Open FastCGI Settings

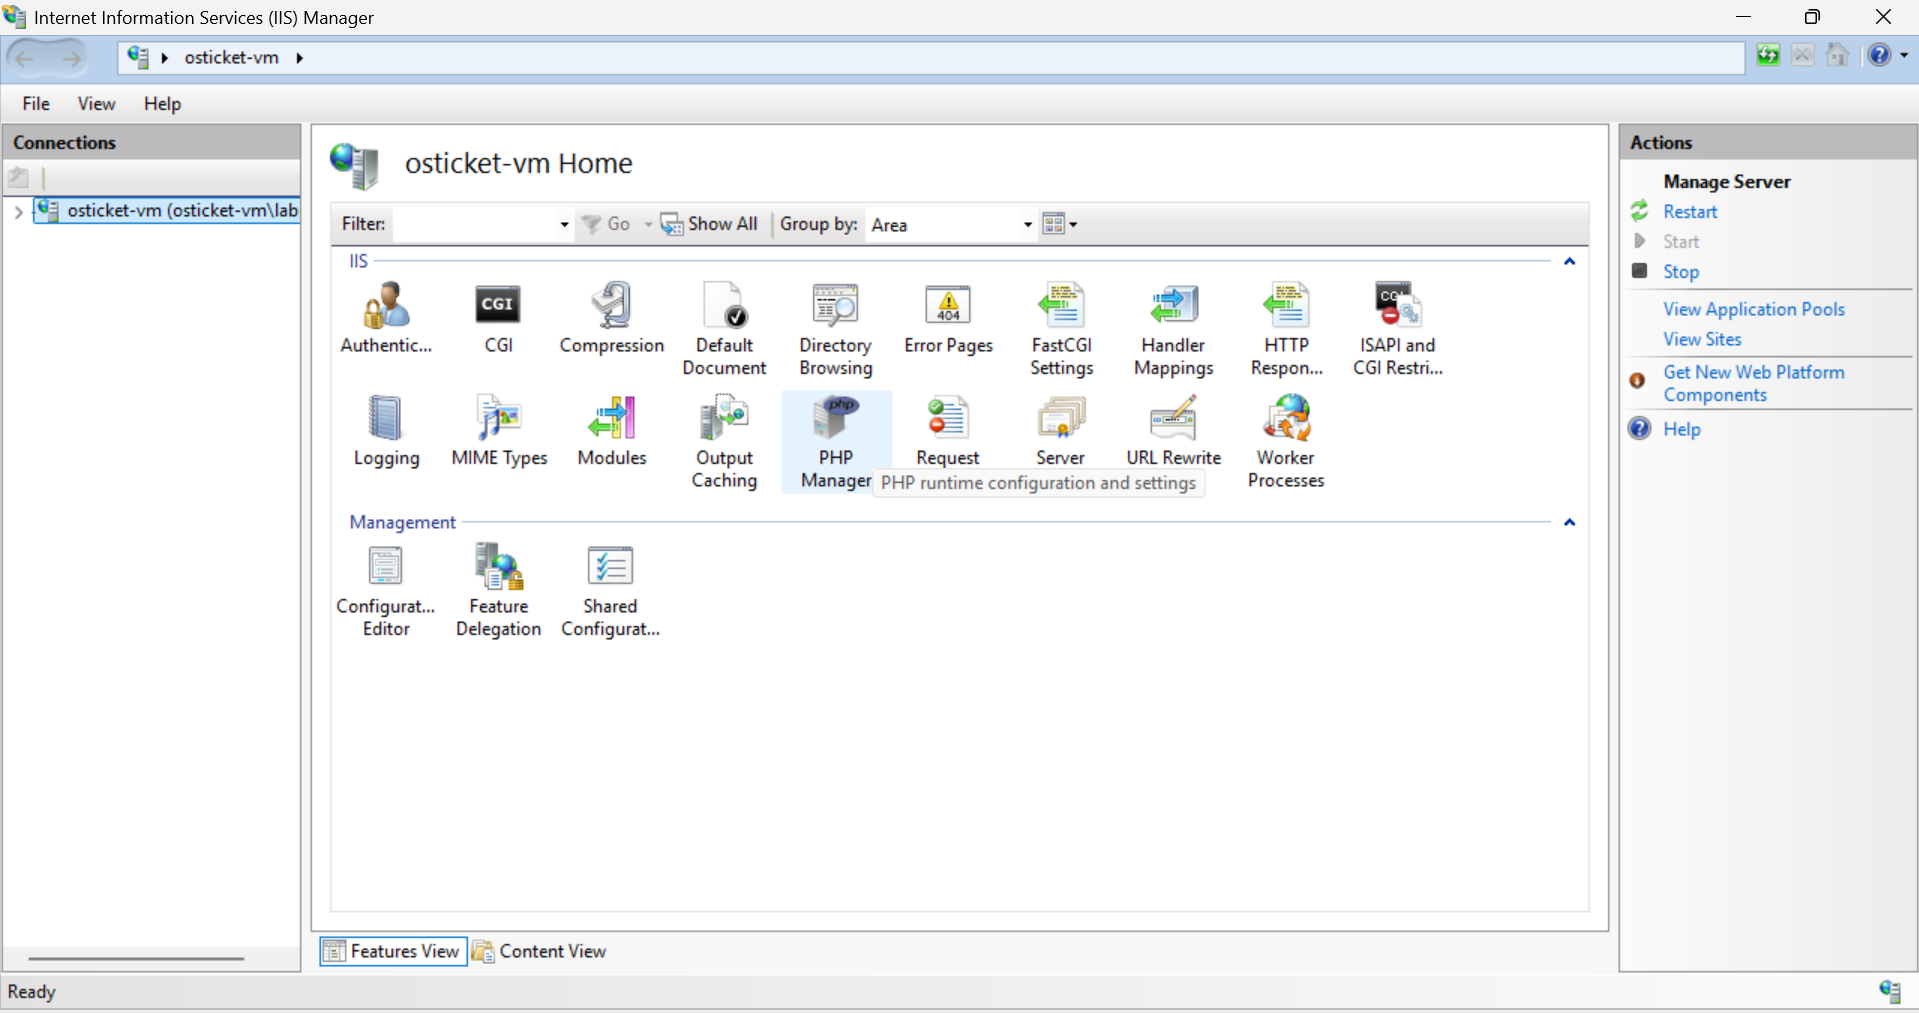coord(1061,329)
